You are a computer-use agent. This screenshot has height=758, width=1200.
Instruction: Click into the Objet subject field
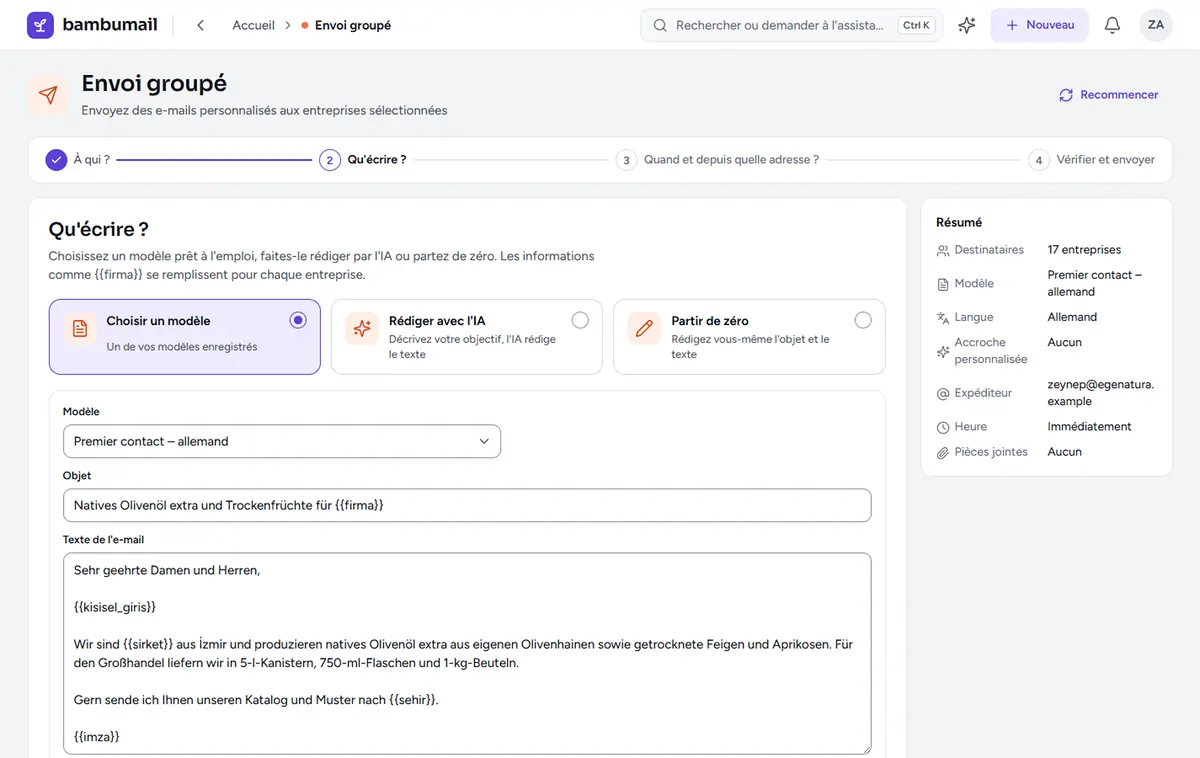click(467, 505)
